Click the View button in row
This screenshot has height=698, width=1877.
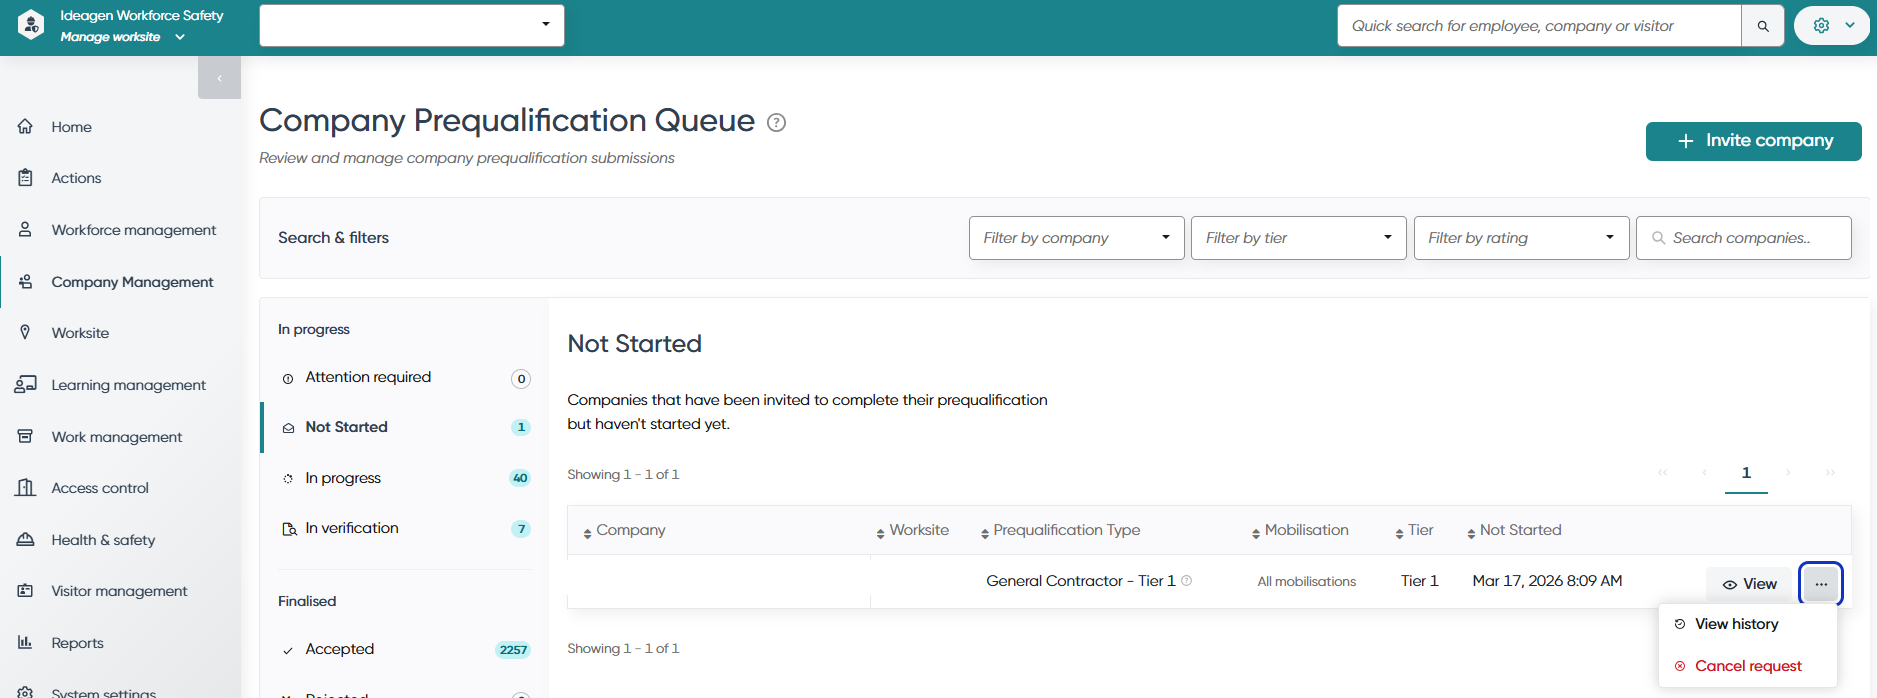click(1749, 584)
